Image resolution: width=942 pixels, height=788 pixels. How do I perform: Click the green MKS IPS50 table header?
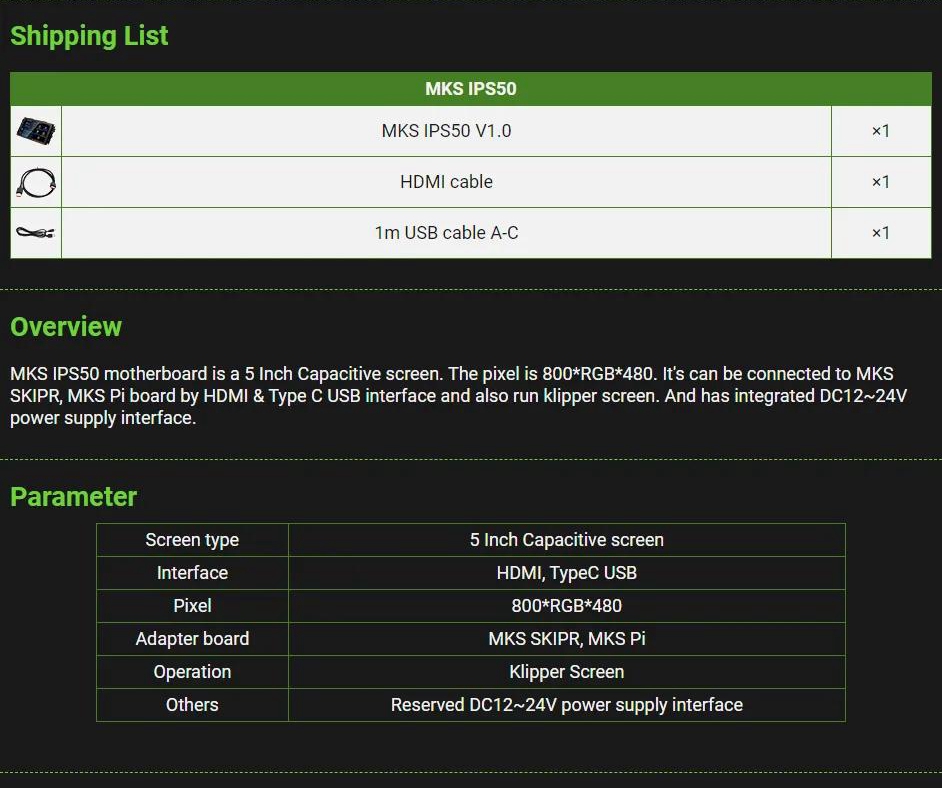[x=470, y=88]
